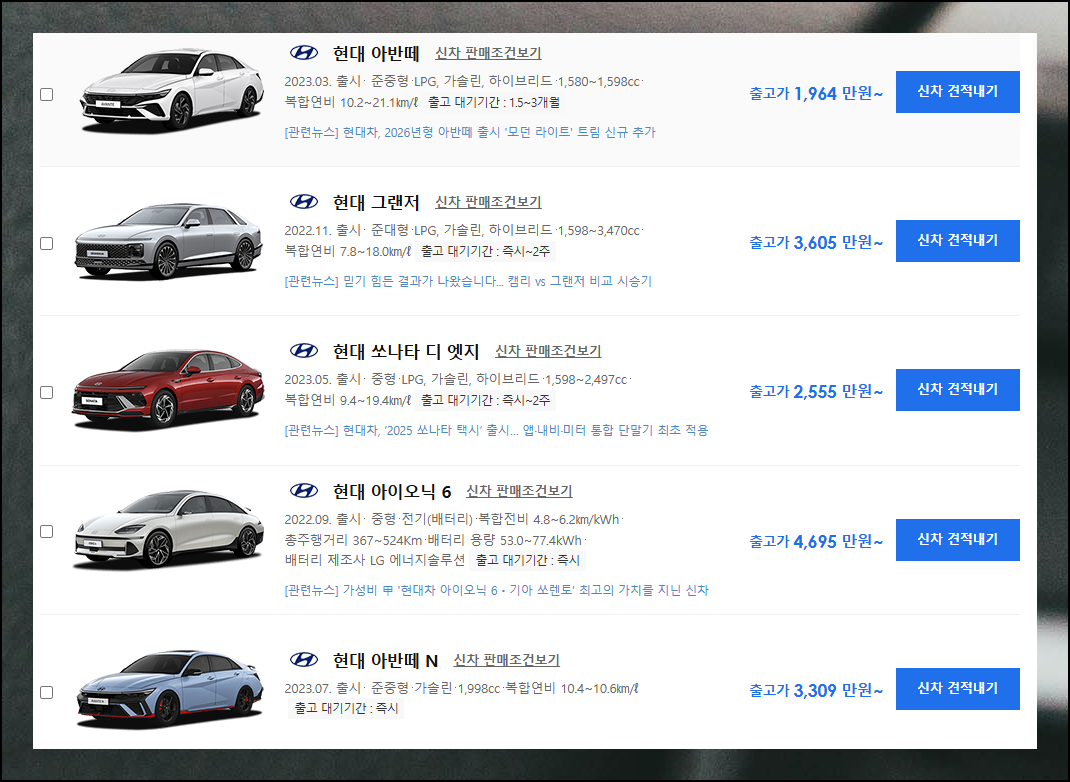Enable the checkbox for 현대 아반떼 N
Image resolution: width=1070 pixels, height=782 pixels.
[x=46, y=692]
